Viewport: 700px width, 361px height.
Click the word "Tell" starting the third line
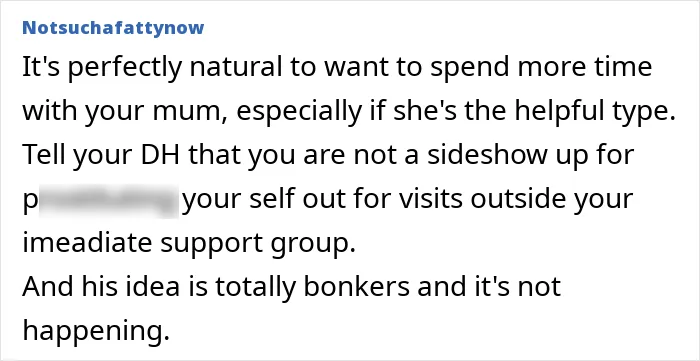[43, 154]
